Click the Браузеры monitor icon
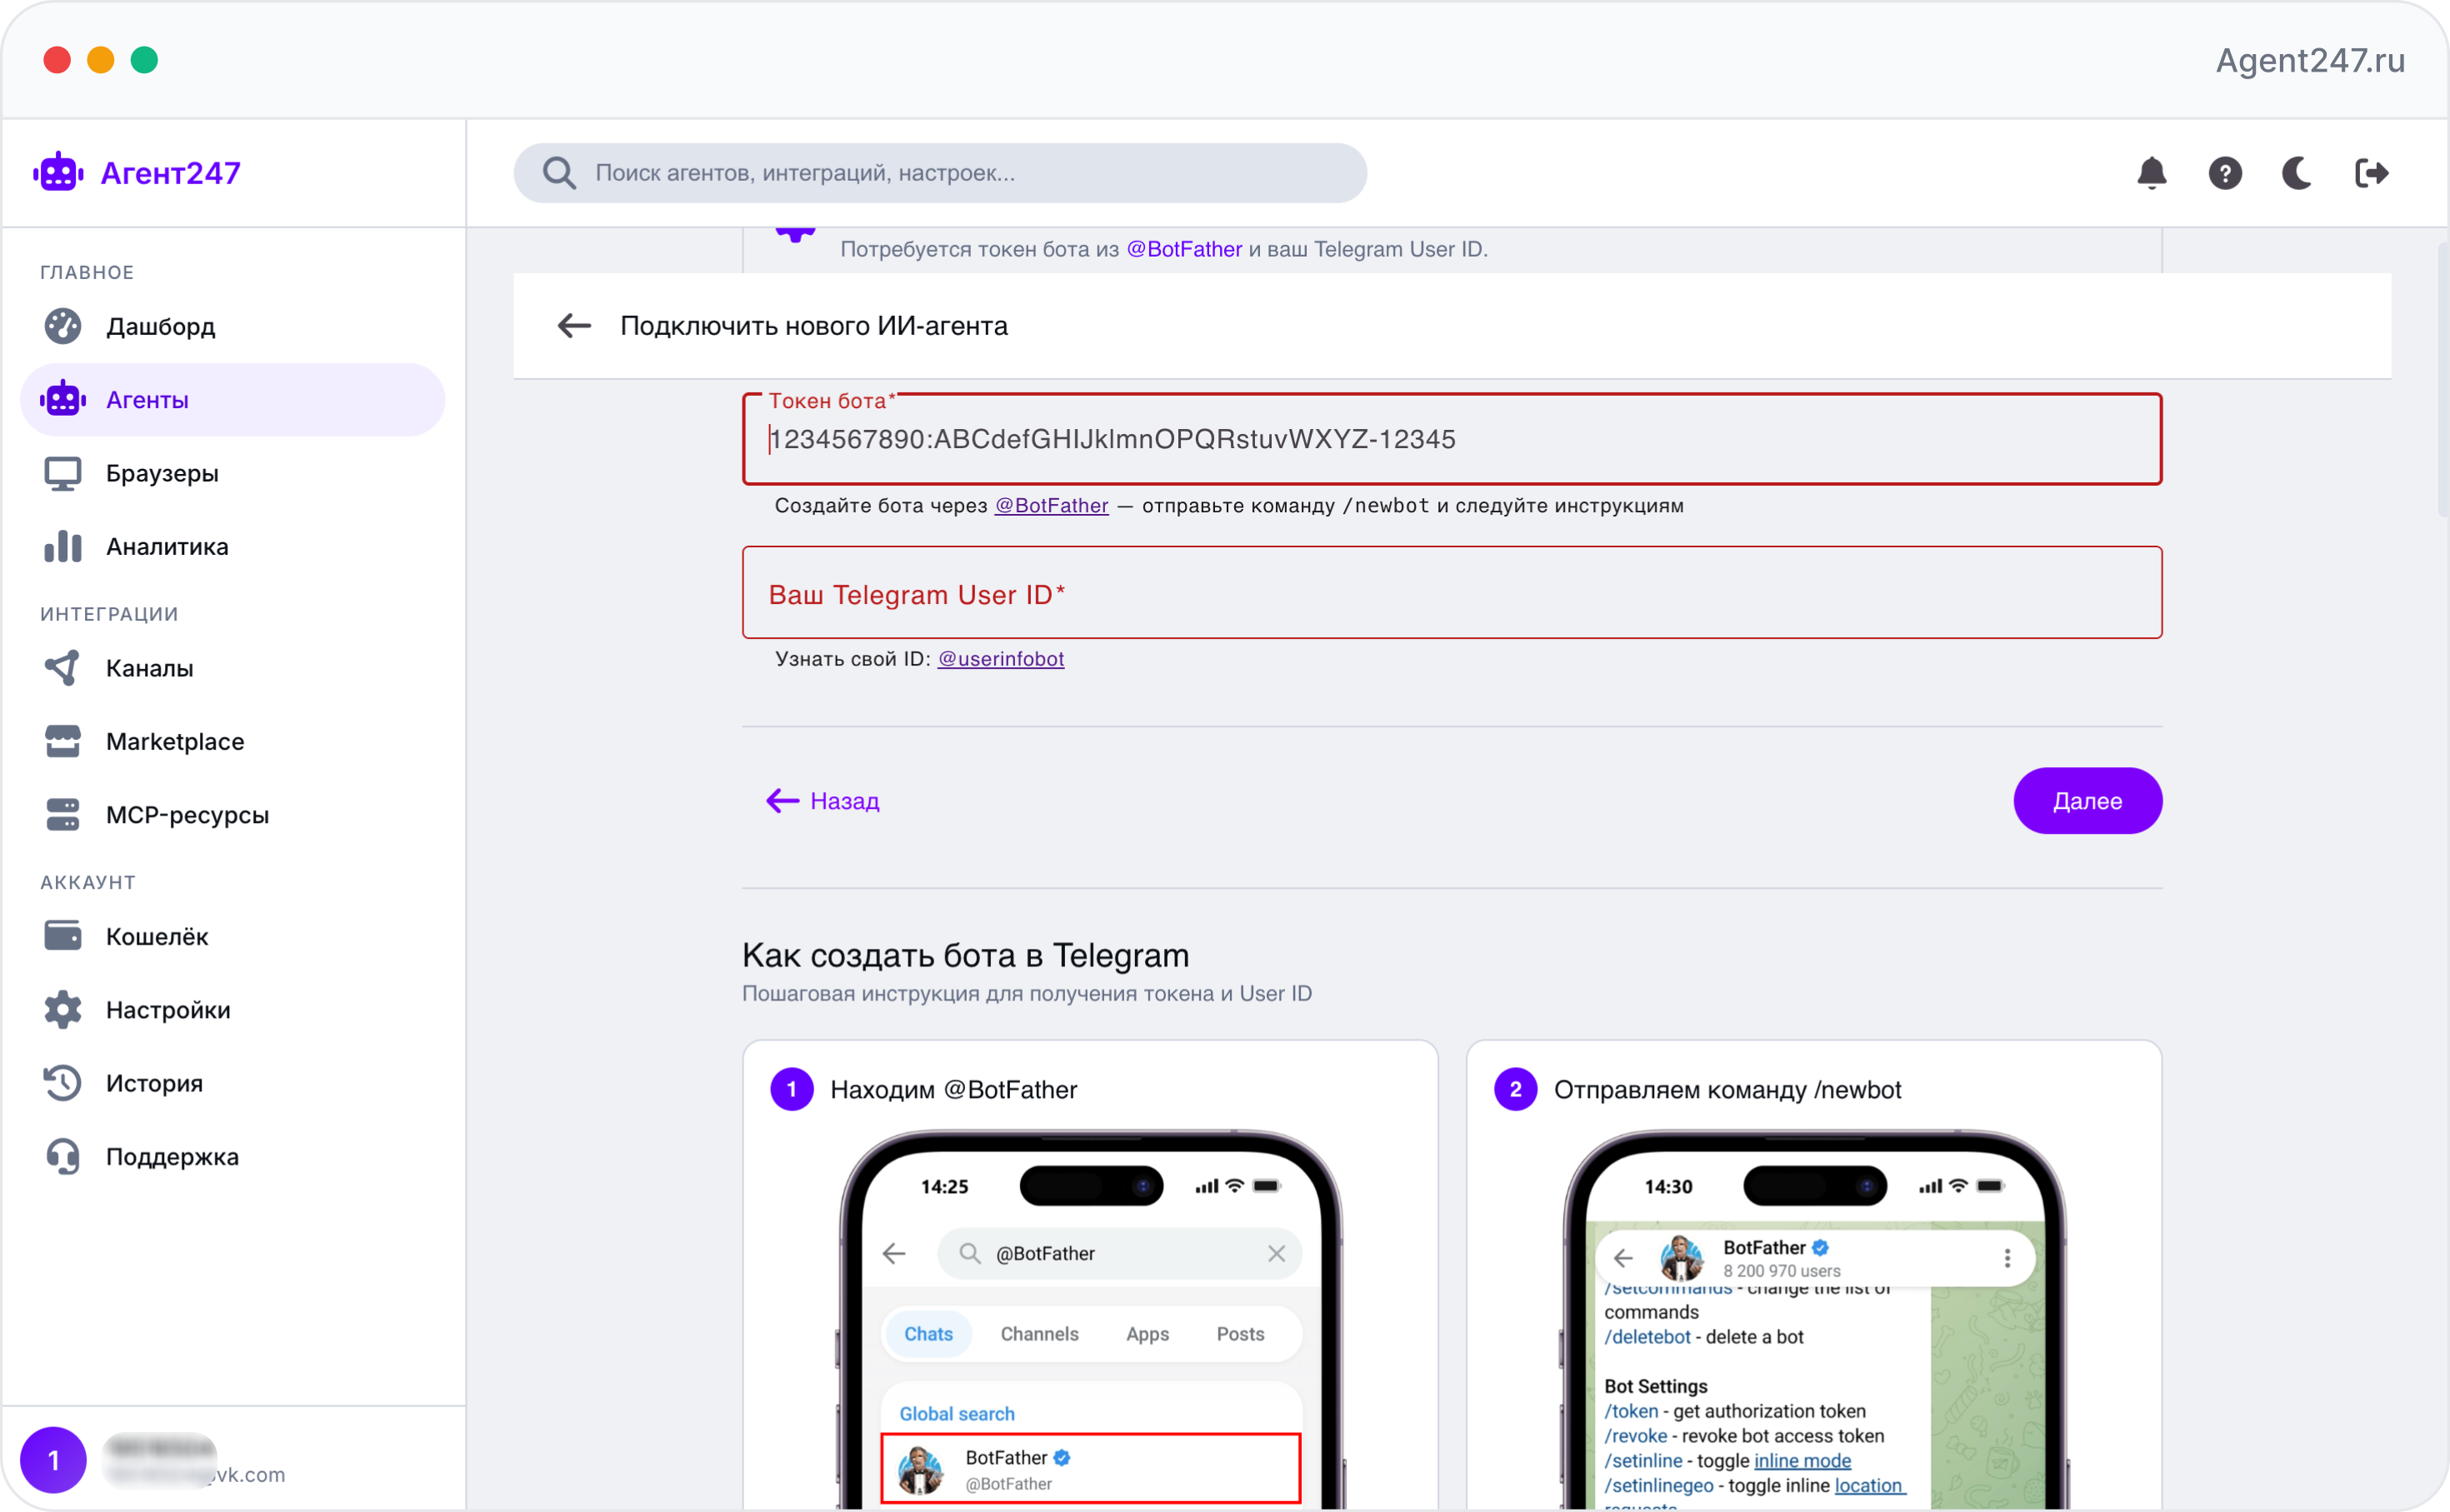 [63, 473]
